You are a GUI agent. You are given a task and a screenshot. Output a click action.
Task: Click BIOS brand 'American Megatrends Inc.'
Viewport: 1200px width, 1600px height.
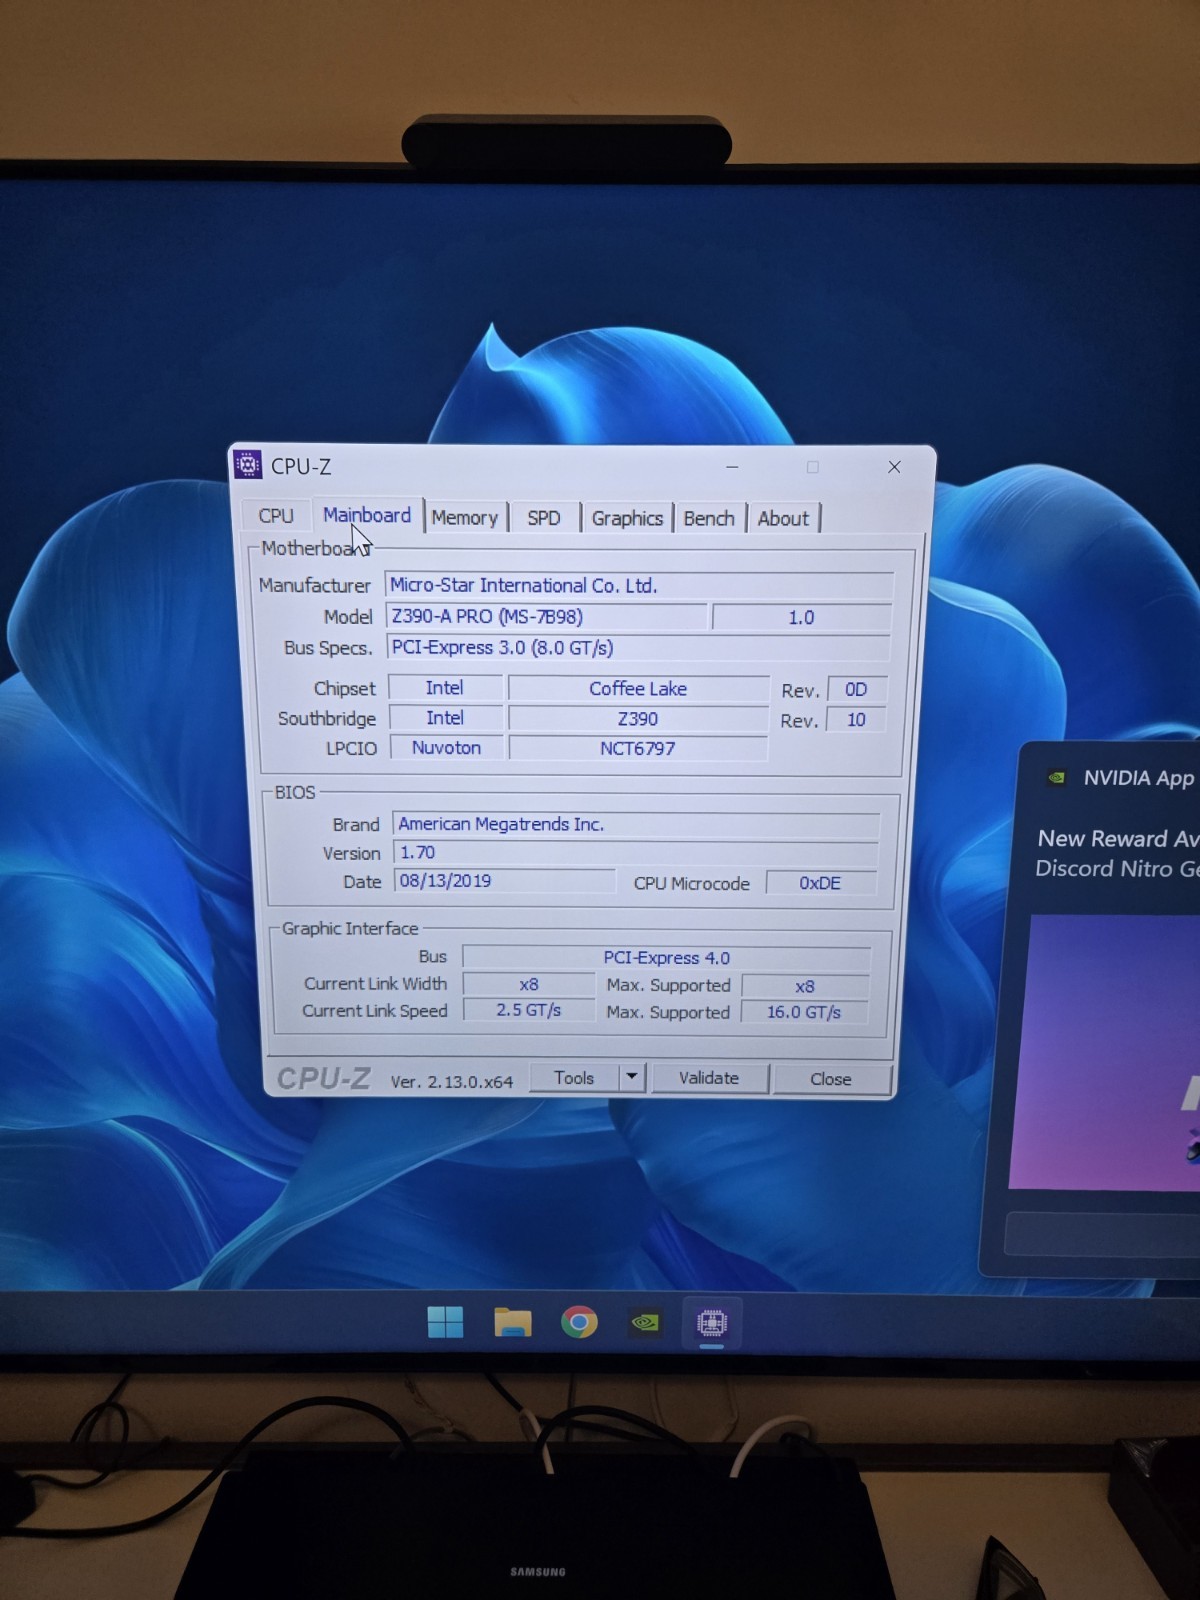(x=636, y=824)
